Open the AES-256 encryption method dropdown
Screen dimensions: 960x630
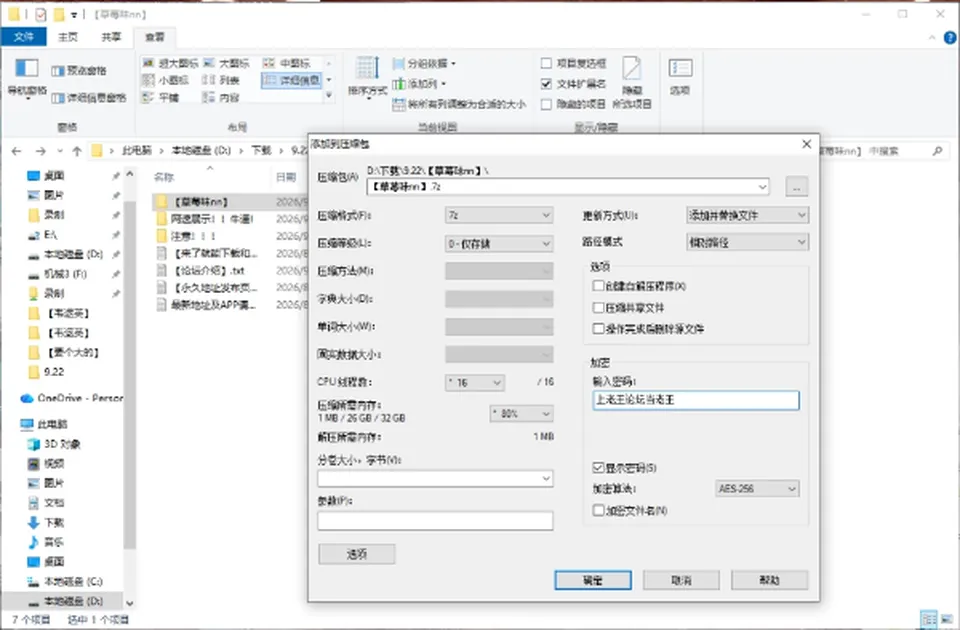coord(757,489)
